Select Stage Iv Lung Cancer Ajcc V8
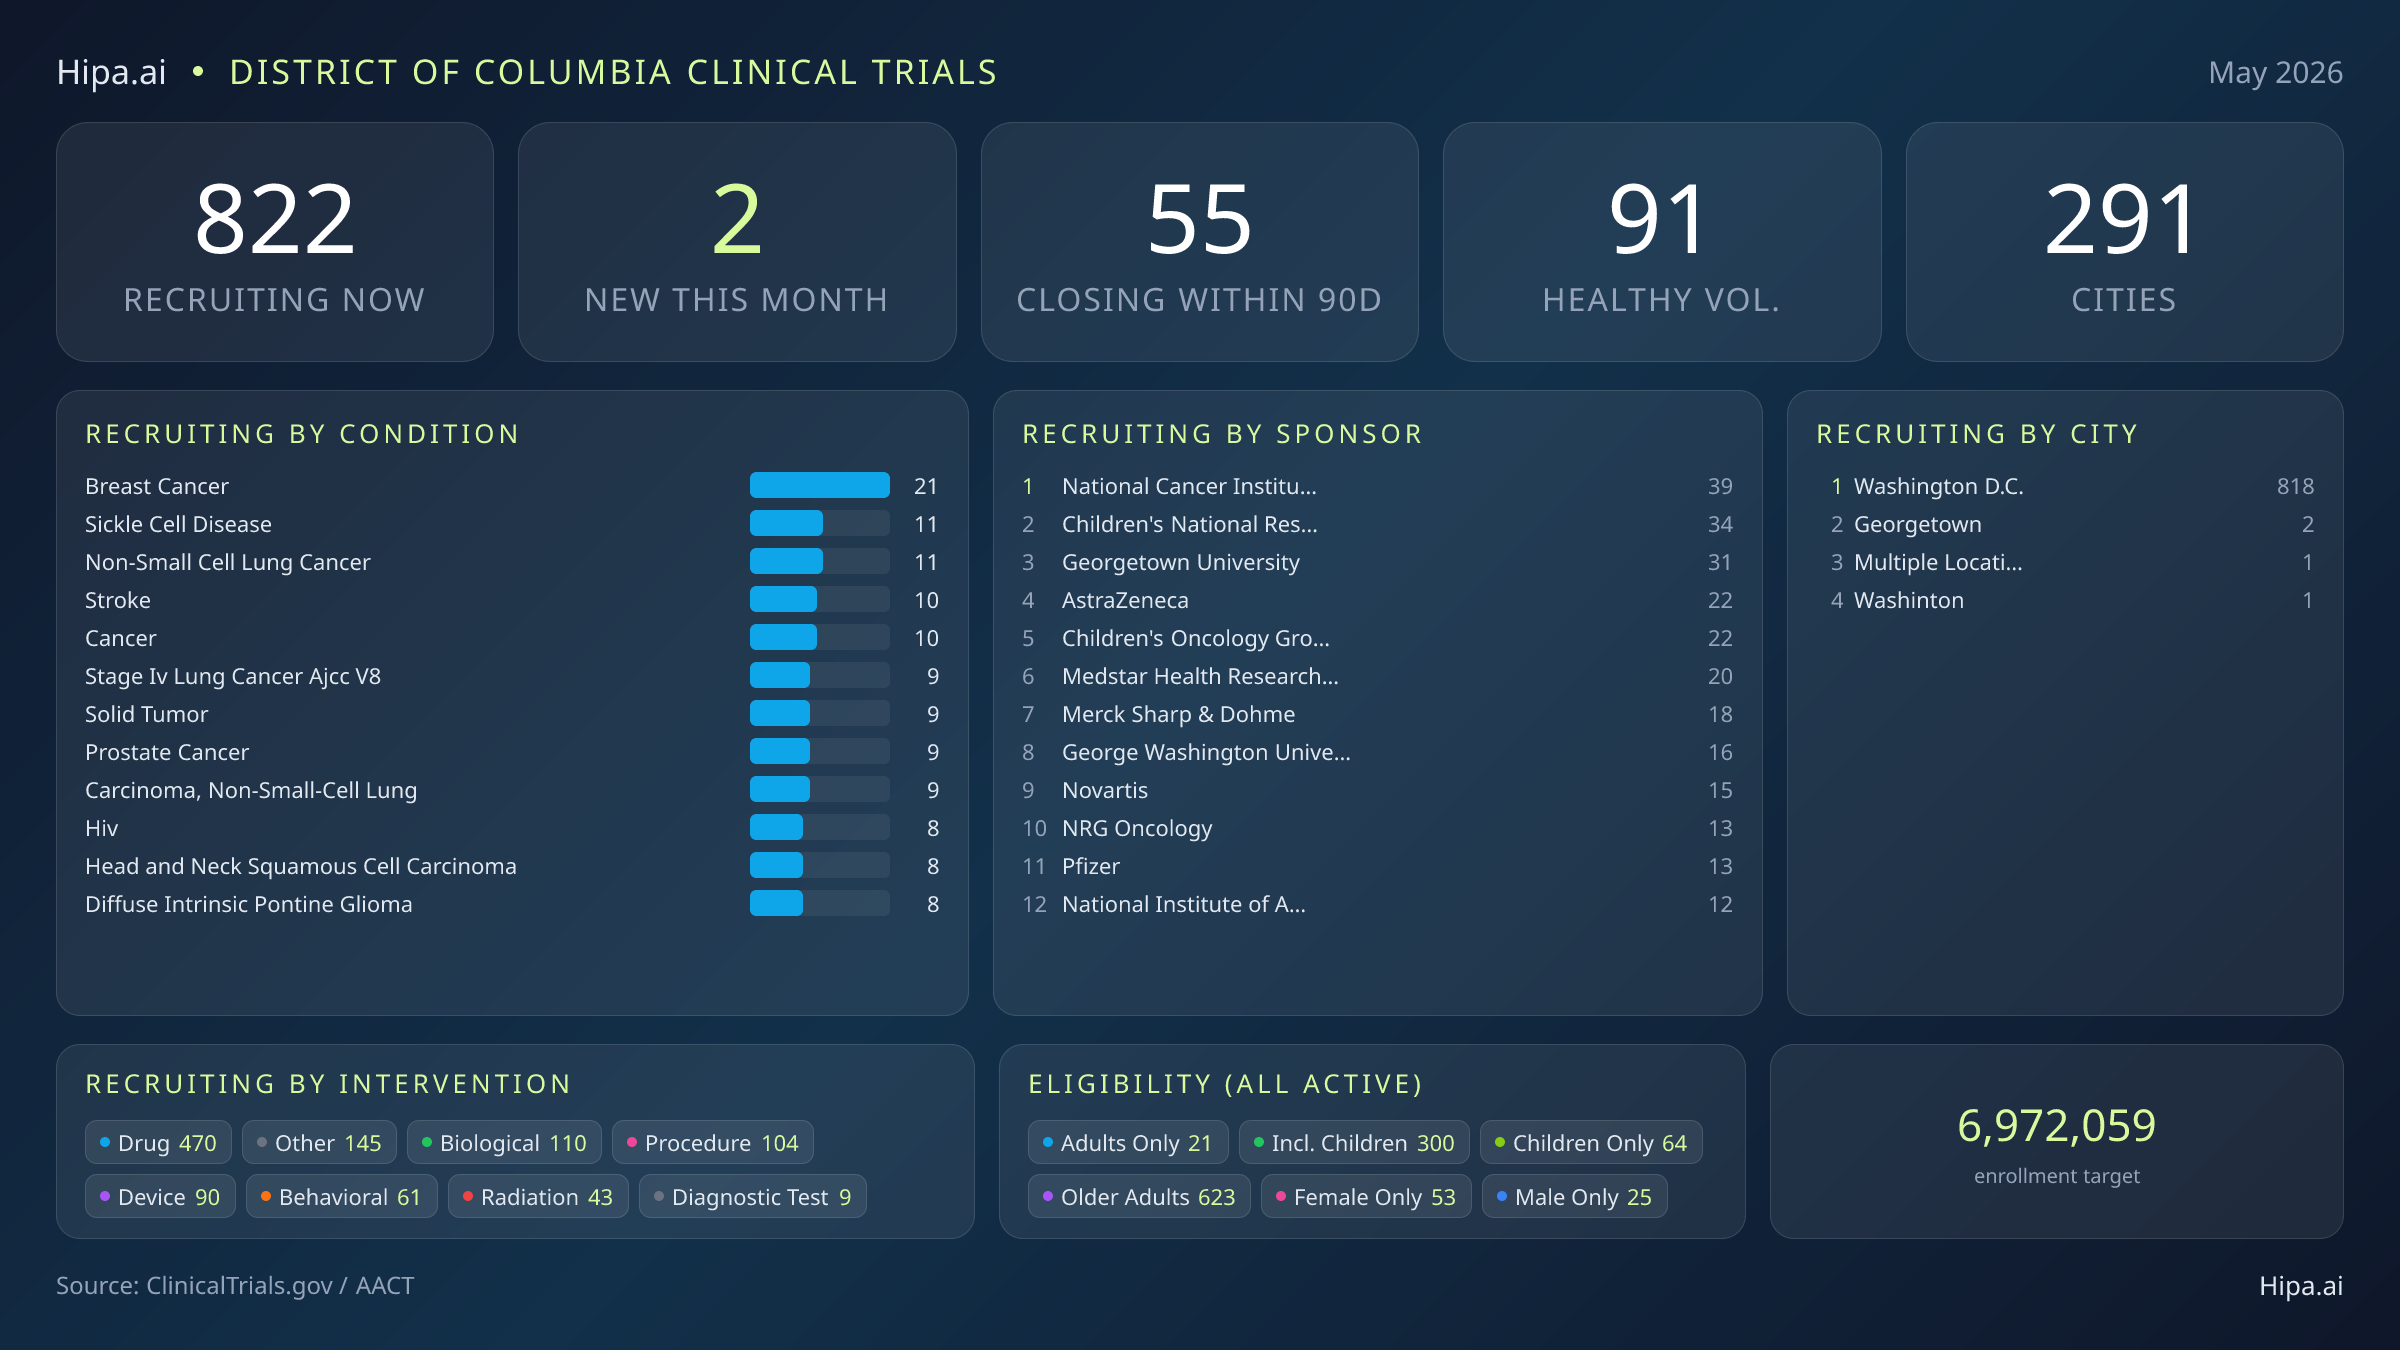Image resolution: width=2400 pixels, height=1350 pixels. coord(512,676)
